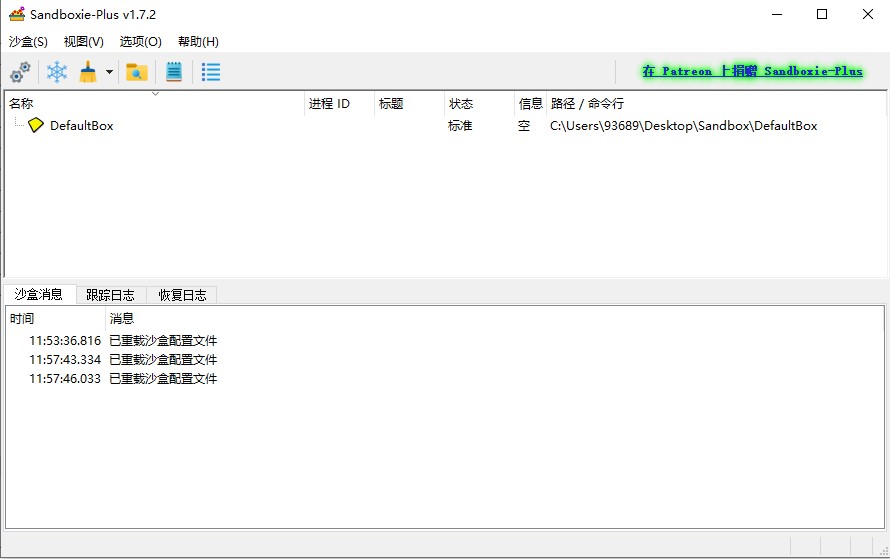Open the 沙盒(S) menu
The image size is (890, 559).
[28, 41]
